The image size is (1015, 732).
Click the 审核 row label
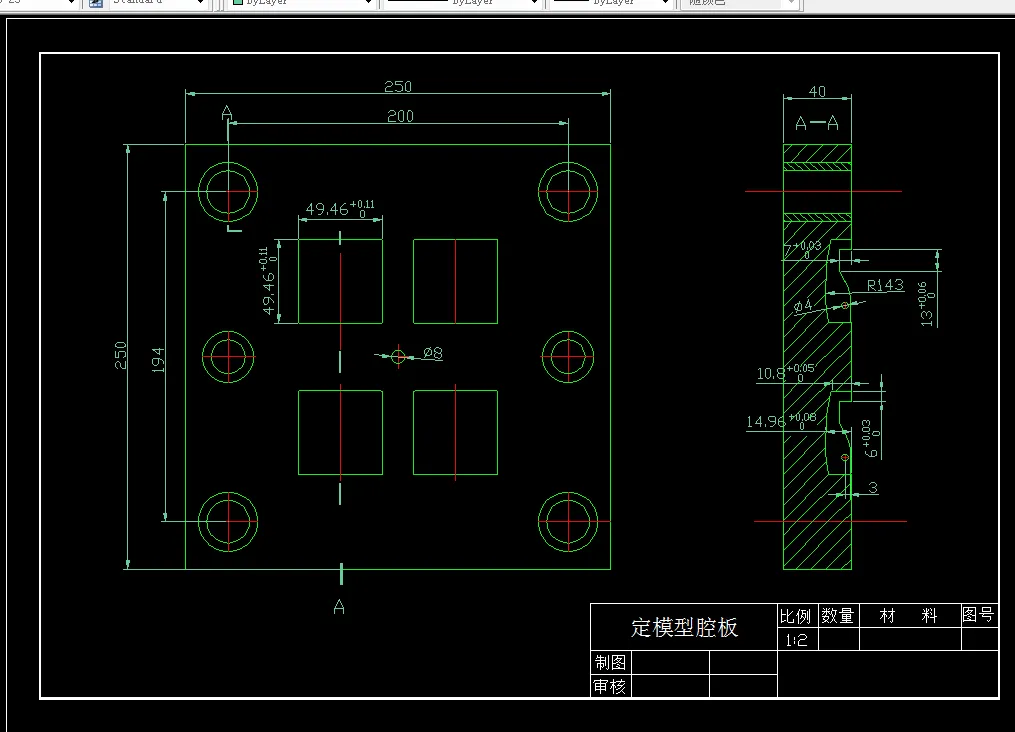coord(610,686)
